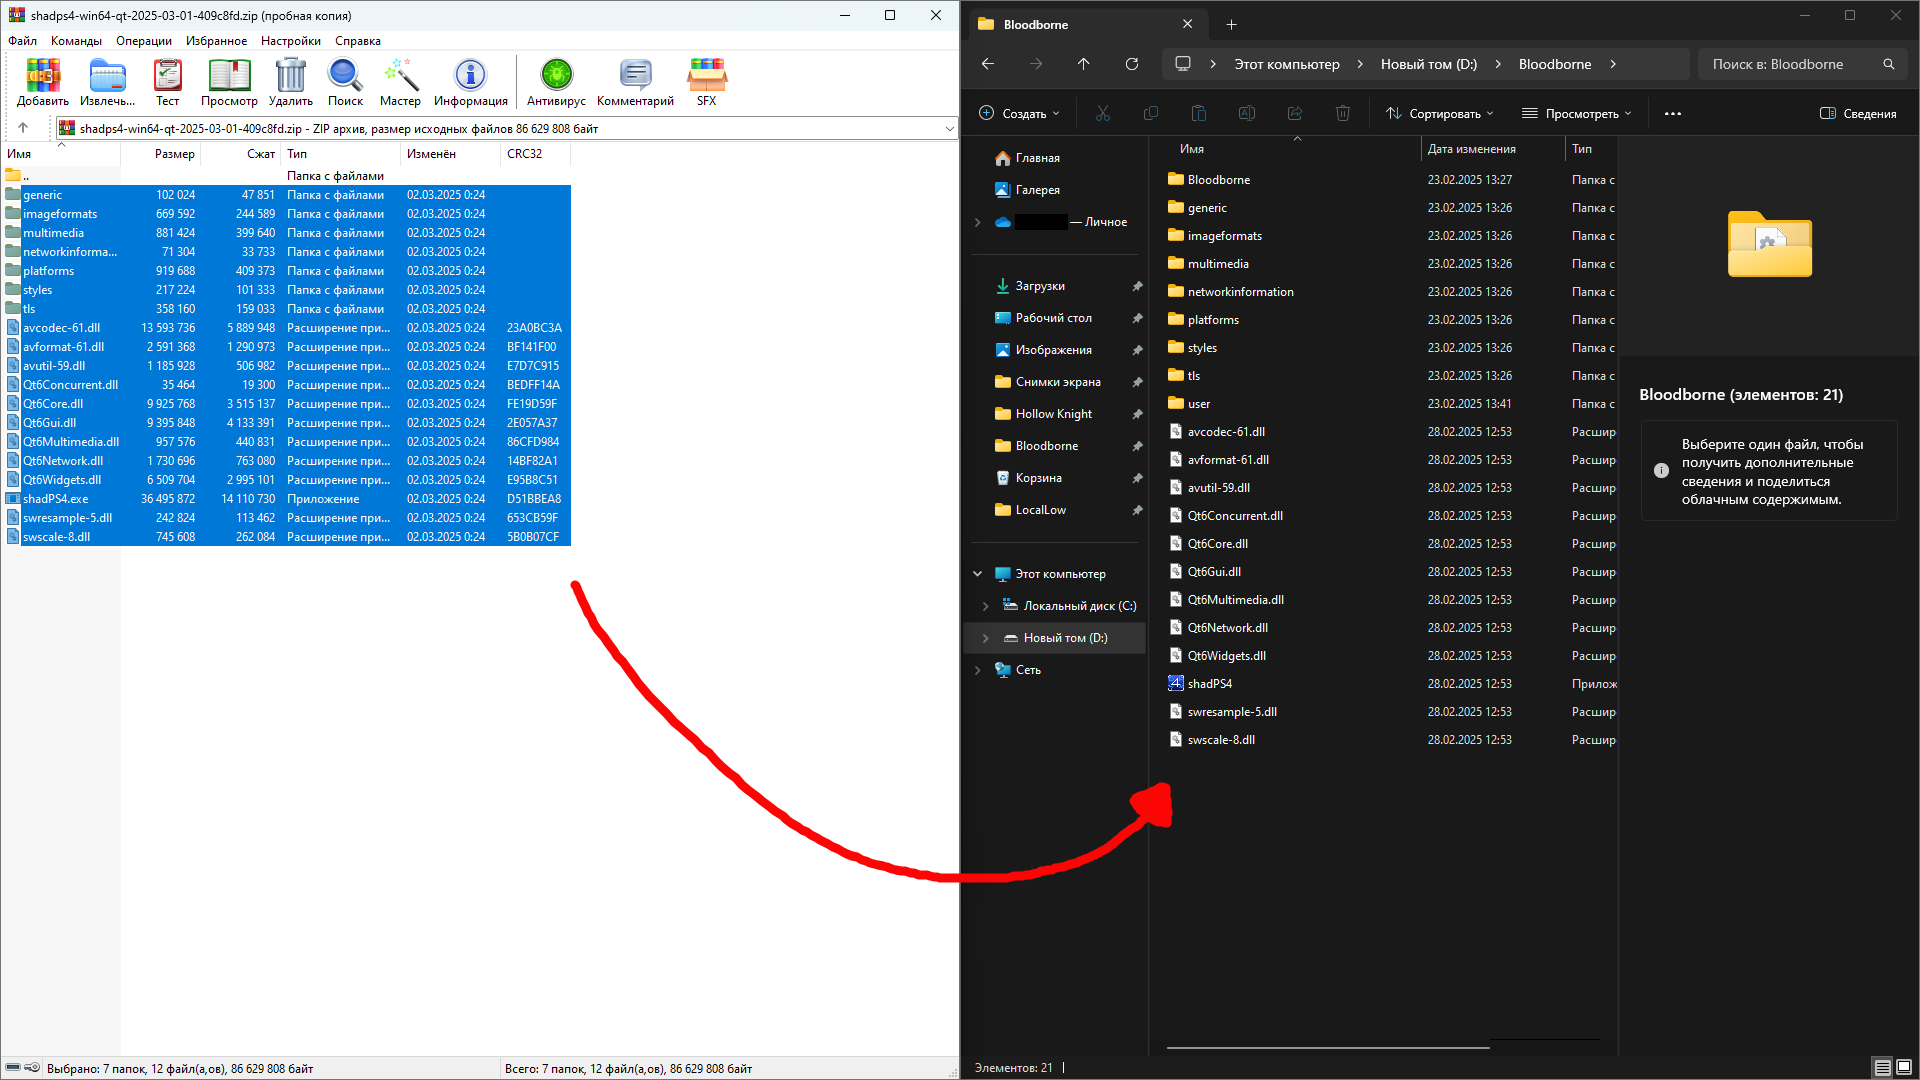Refresh the Bloodborne folder view

(x=1132, y=64)
